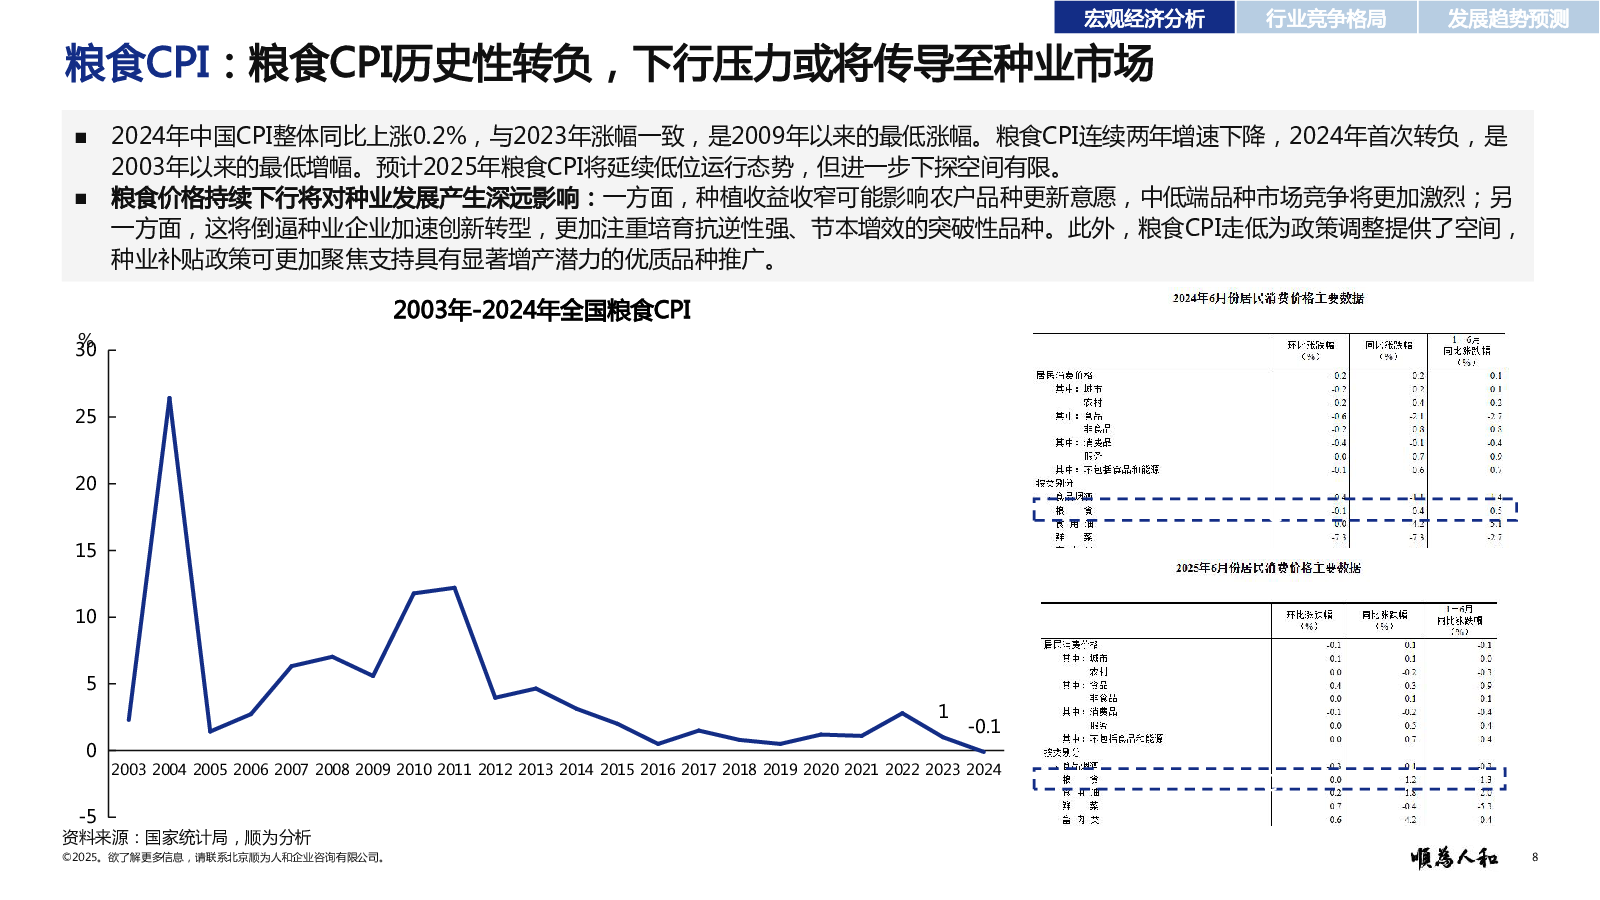This screenshot has width=1600, height=900.
Task: Select x-axis year 2009
Action: point(373,770)
